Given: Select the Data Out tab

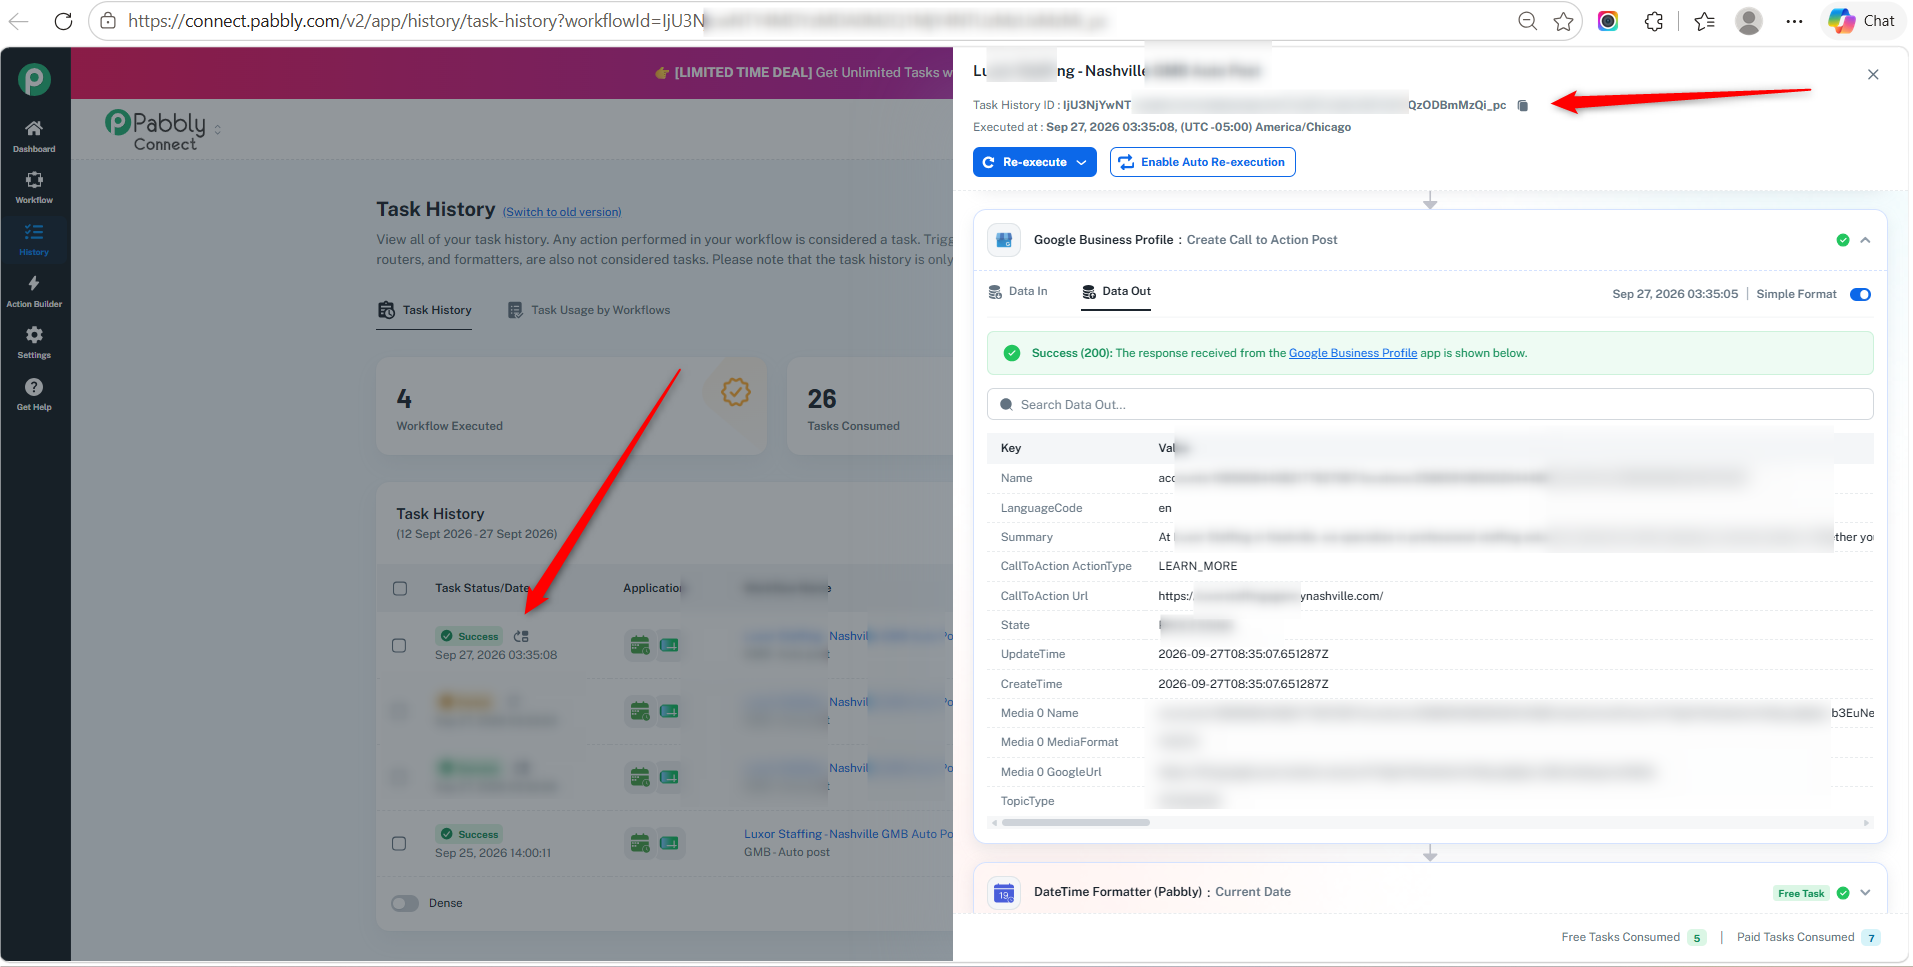Looking at the screenshot, I should pos(1116,292).
